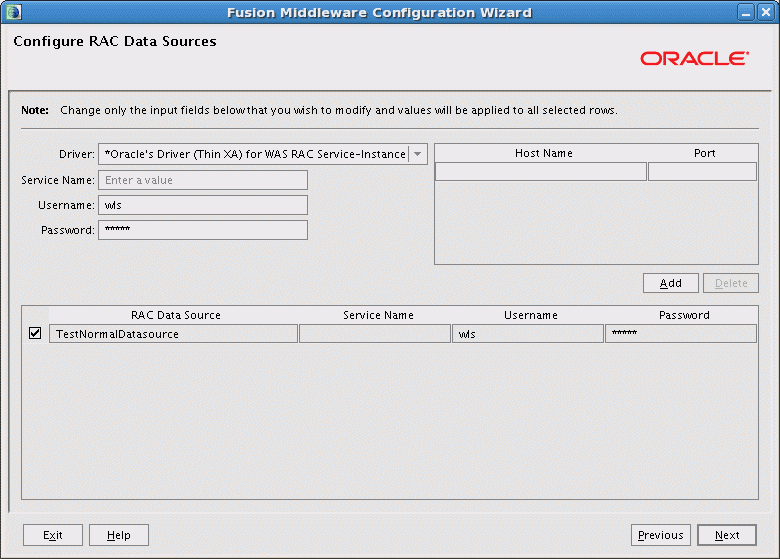Open Help for this wizard page
Image resolution: width=780 pixels, height=559 pixels.
[x=119, y=535]
